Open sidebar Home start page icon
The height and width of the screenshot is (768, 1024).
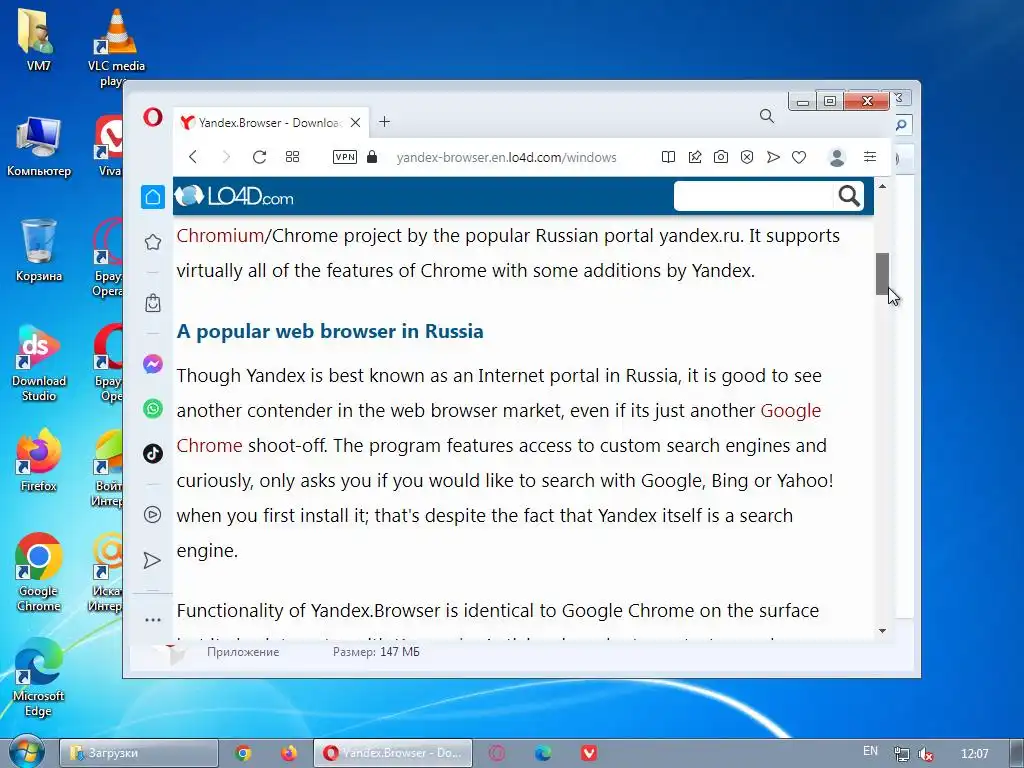click(x=153, y=197)
